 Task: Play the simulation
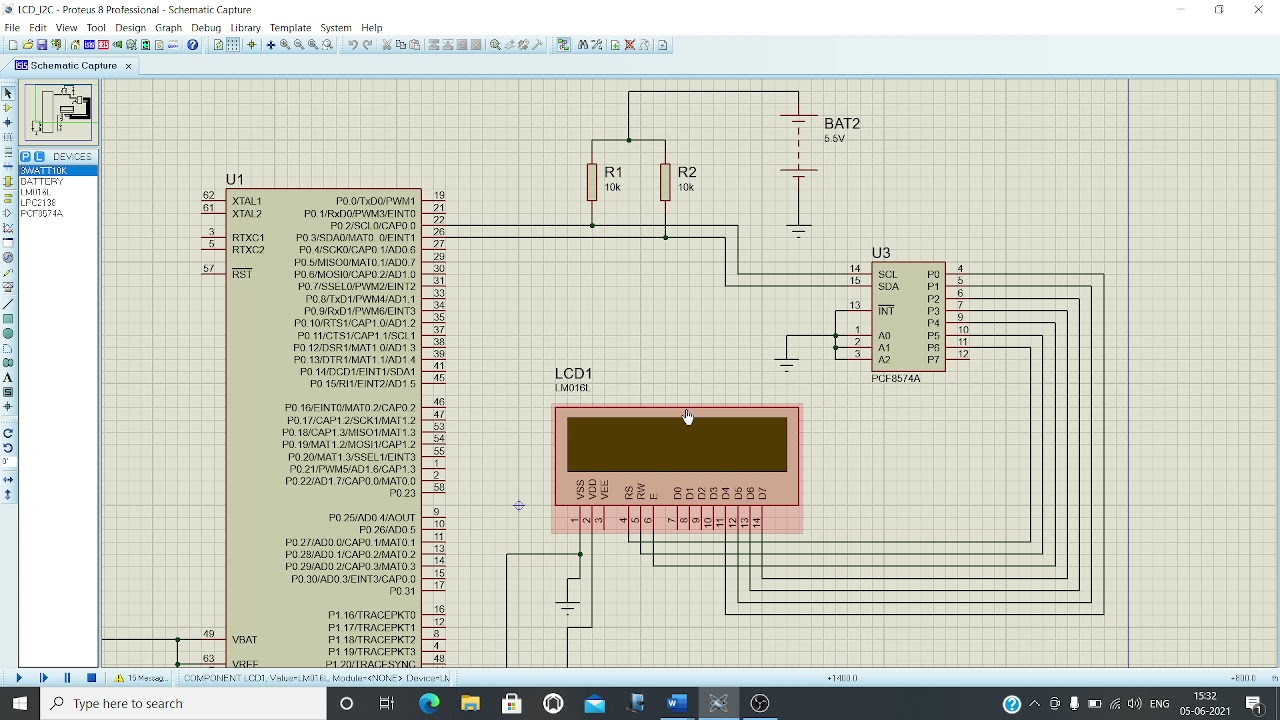click(18, 678)
